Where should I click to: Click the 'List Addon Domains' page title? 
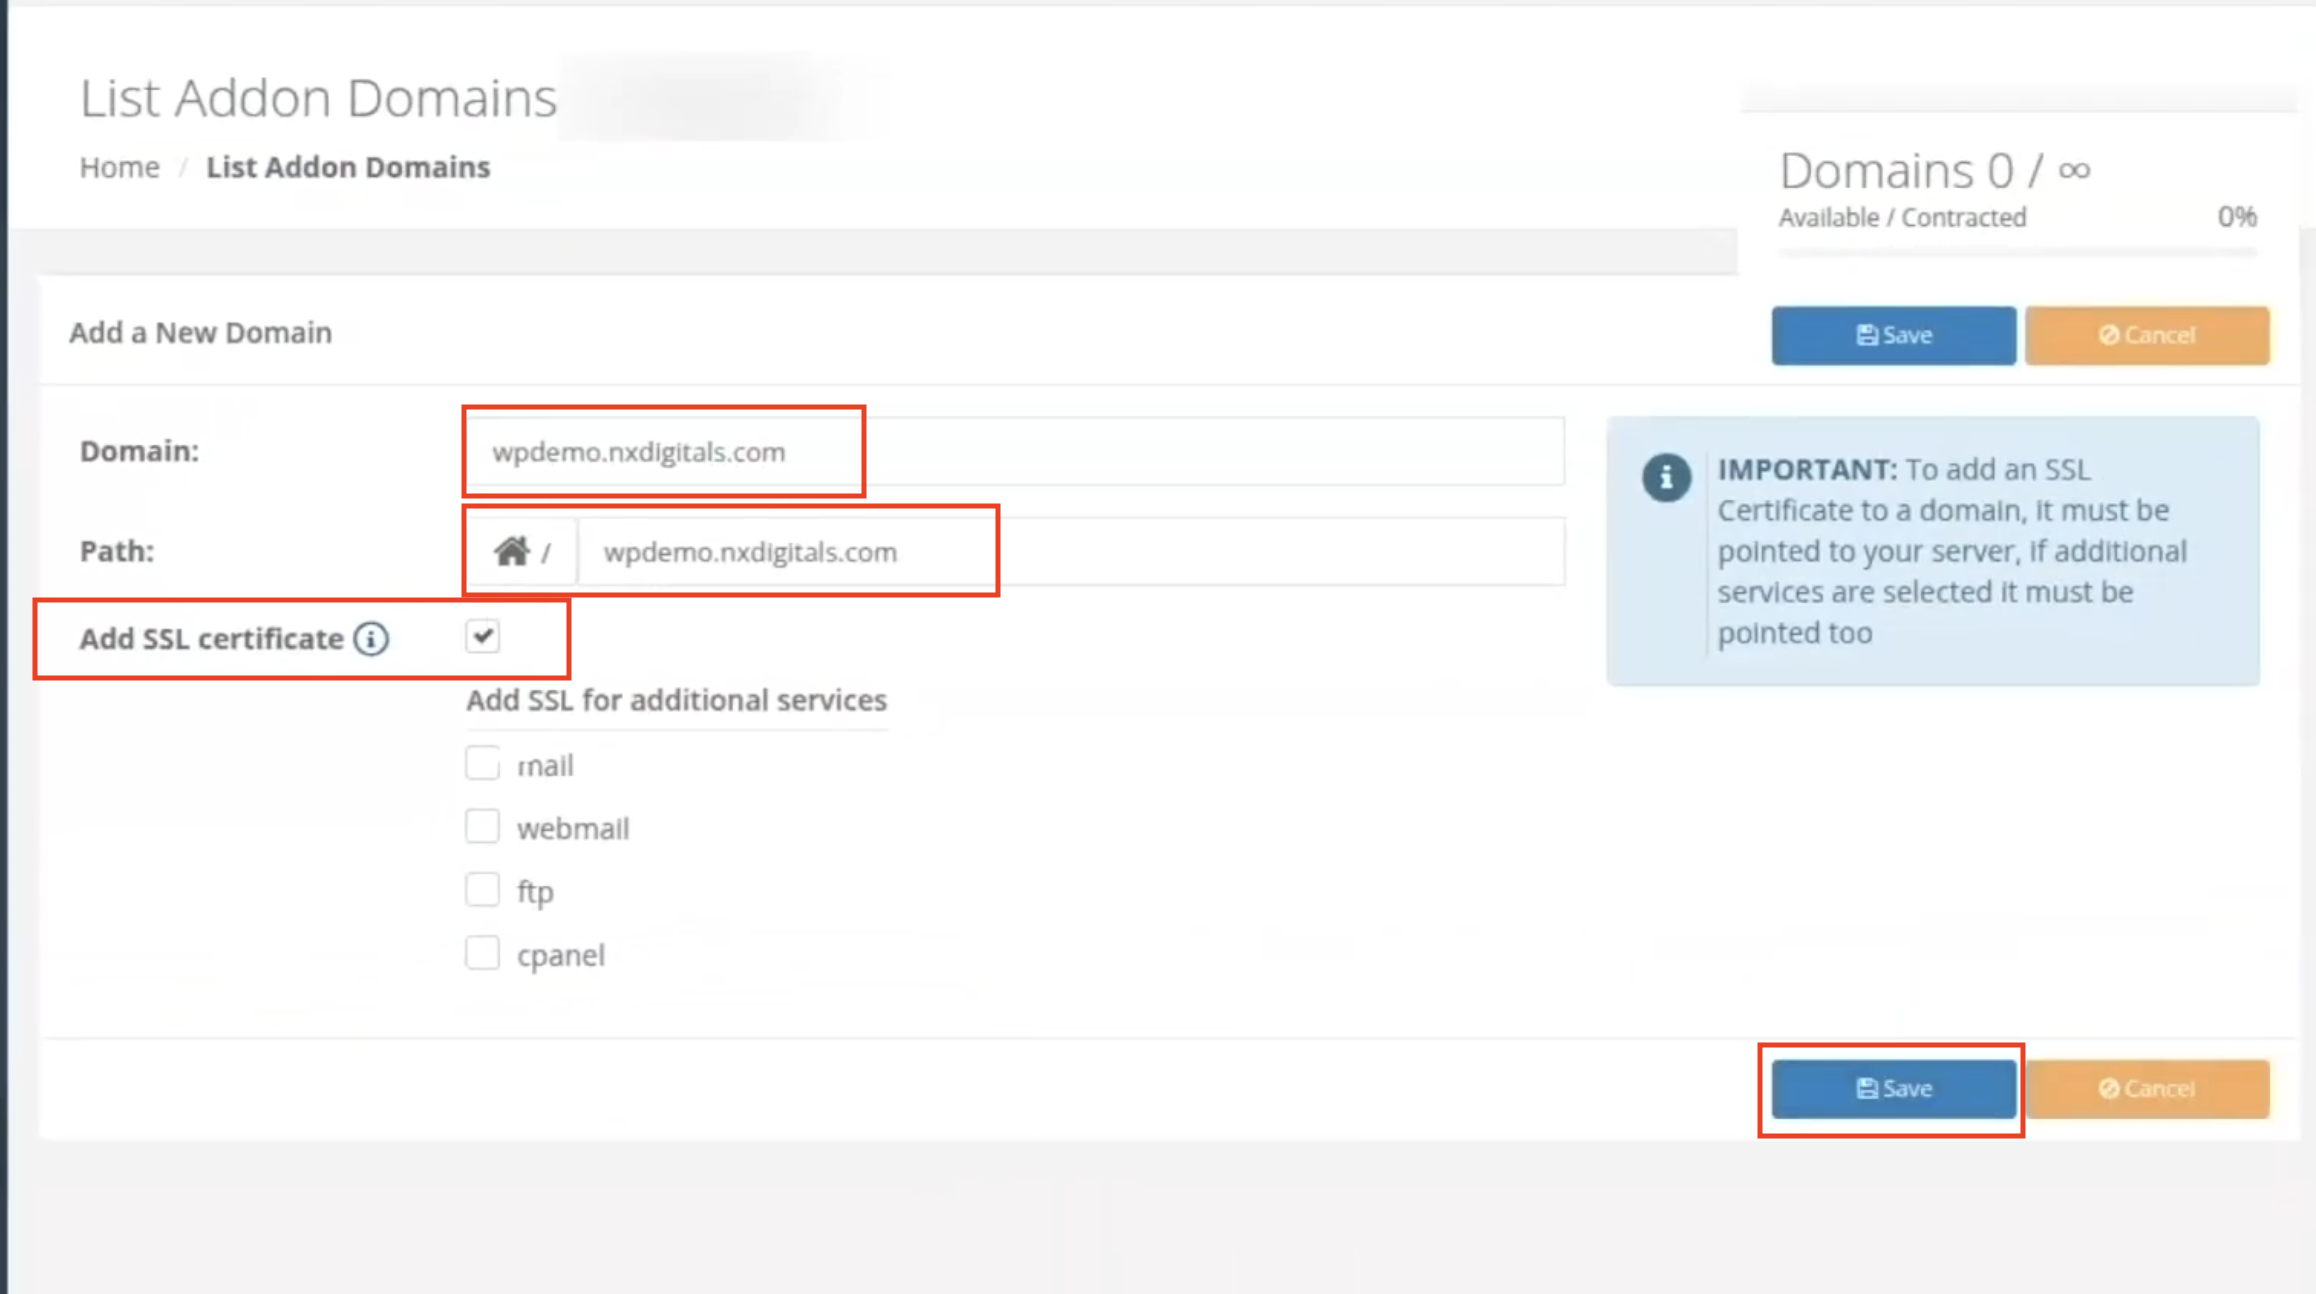pos(318,98)
